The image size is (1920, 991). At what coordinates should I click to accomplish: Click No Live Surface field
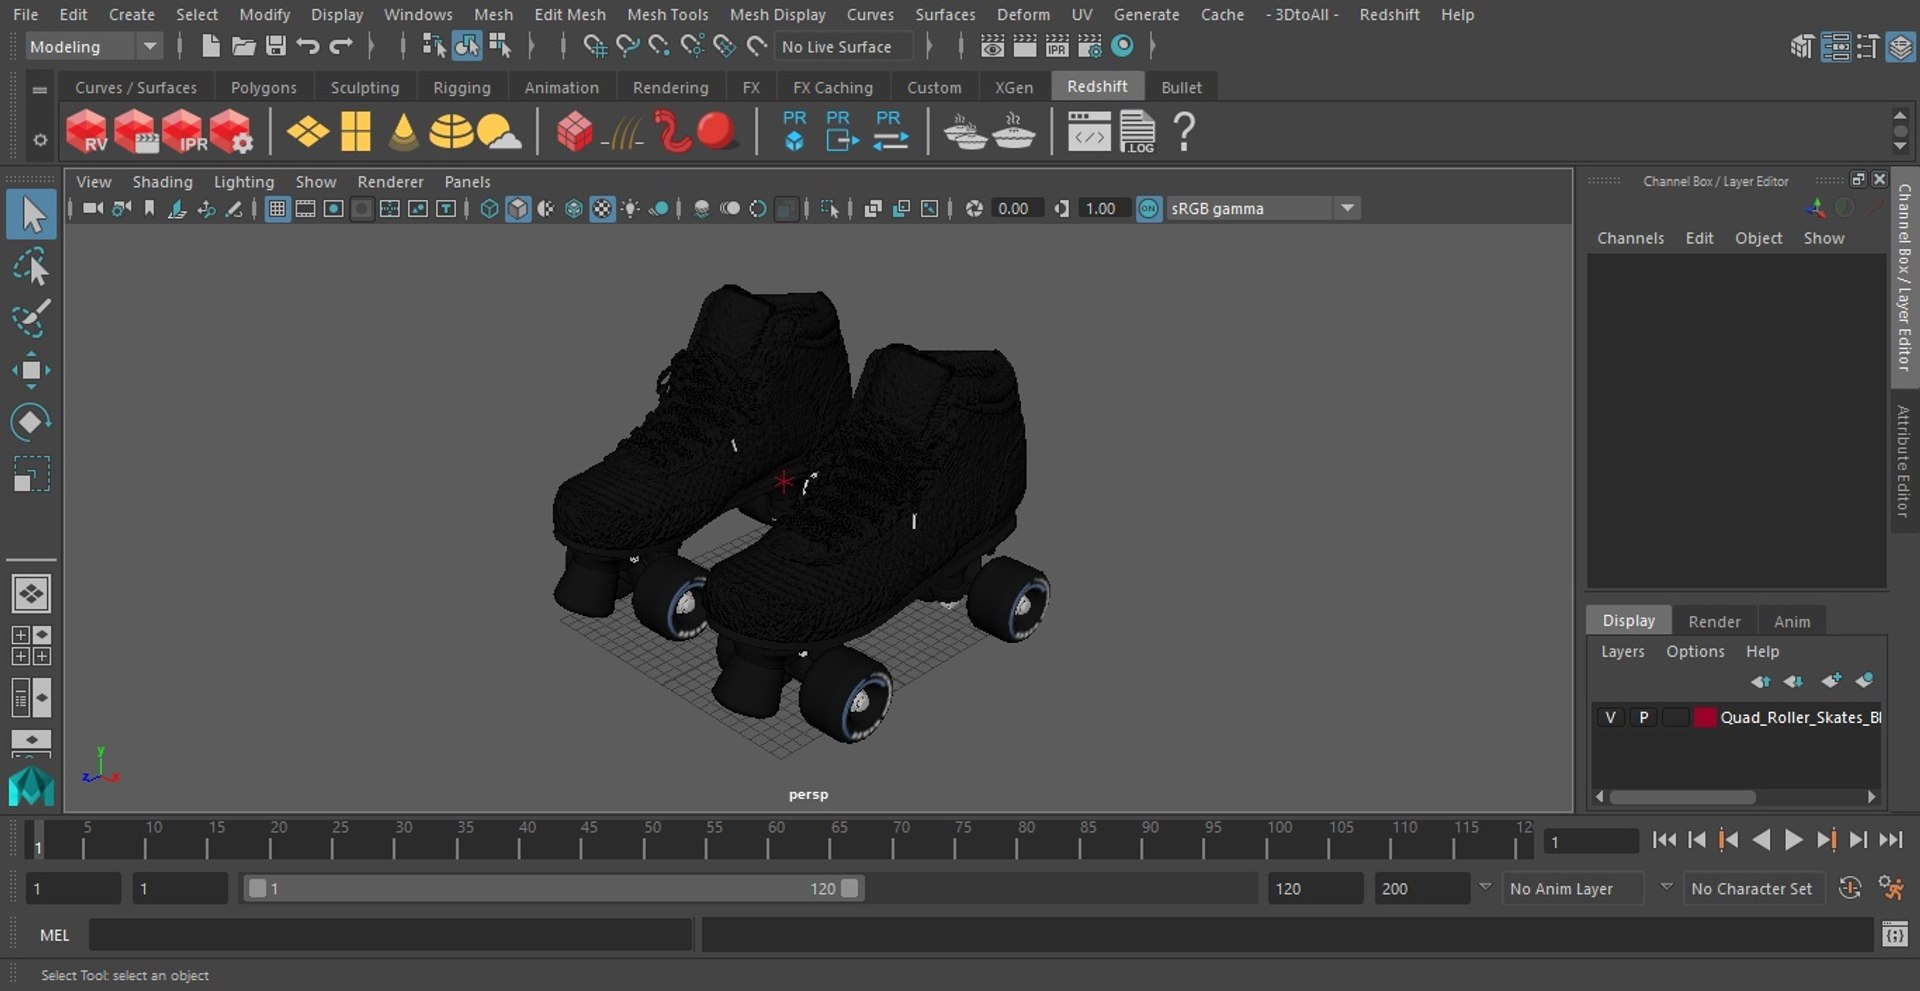[x=845, y=46]
